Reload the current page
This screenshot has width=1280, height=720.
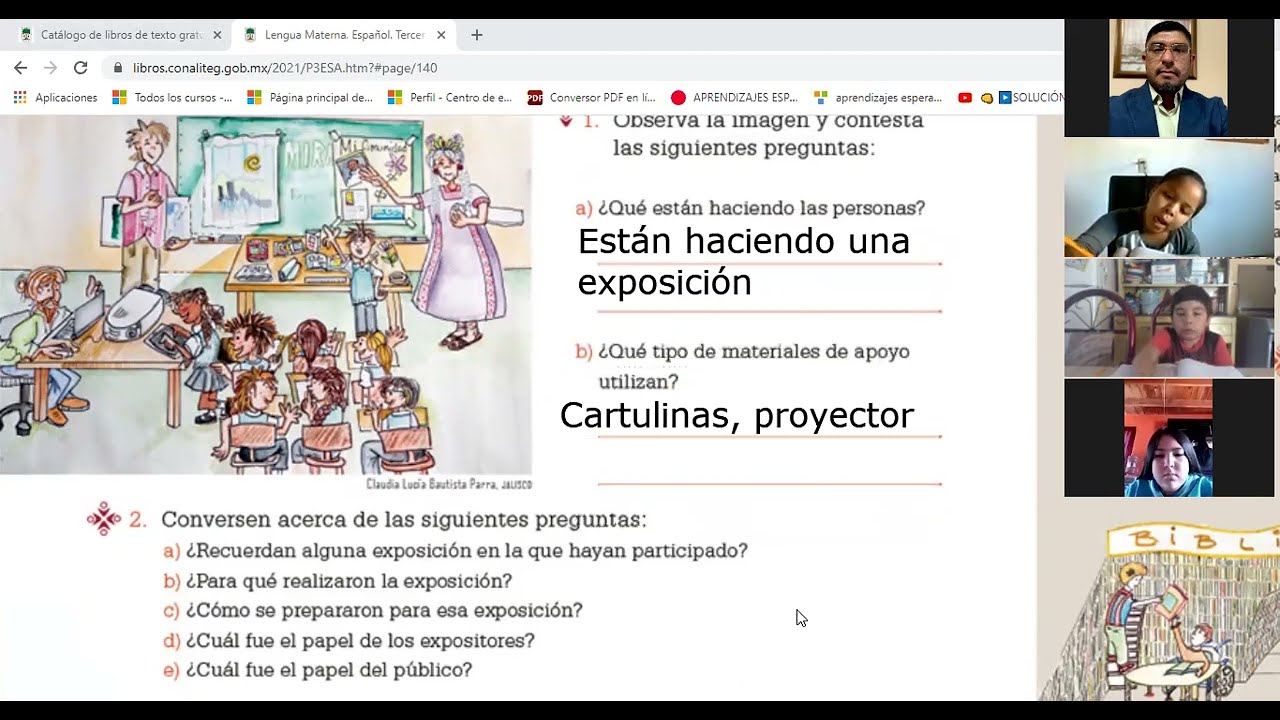81,68
